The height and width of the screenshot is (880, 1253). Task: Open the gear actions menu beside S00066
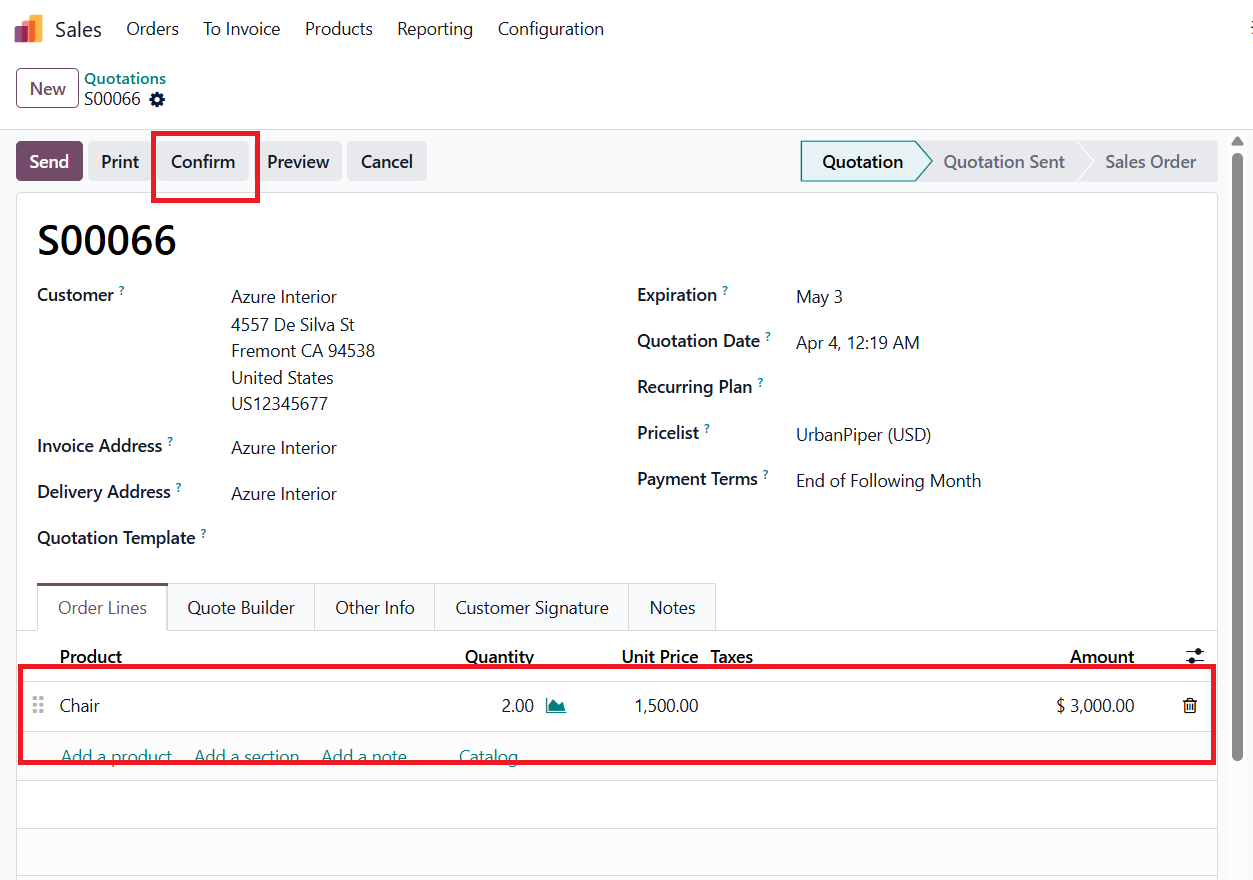click(x=157, y=100)
